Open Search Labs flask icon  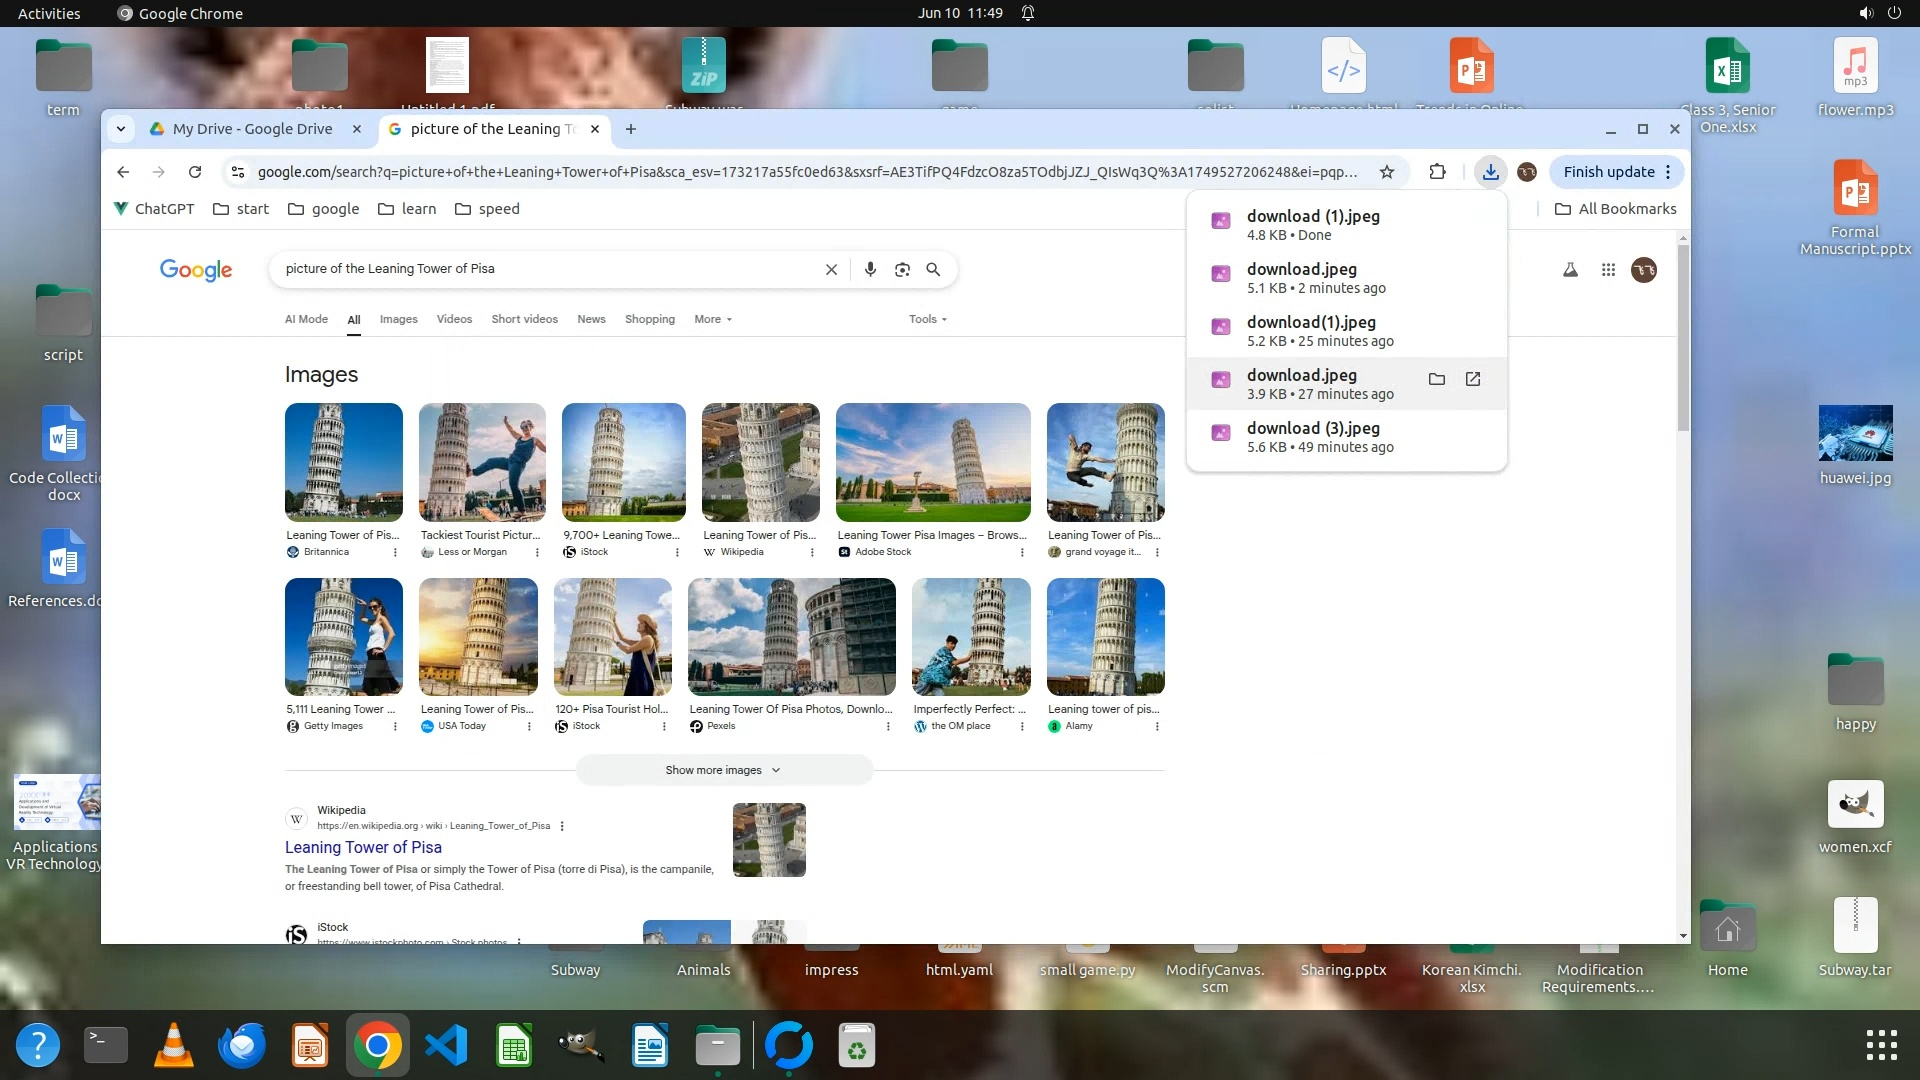click(x=1570, y=270)
